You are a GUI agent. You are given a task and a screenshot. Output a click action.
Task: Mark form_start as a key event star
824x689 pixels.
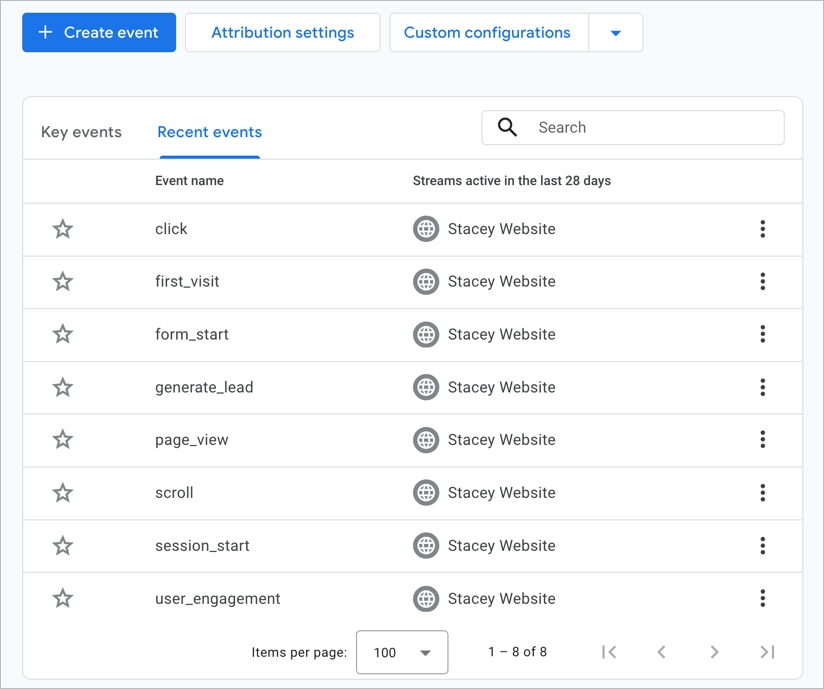[x=63, y=334]
